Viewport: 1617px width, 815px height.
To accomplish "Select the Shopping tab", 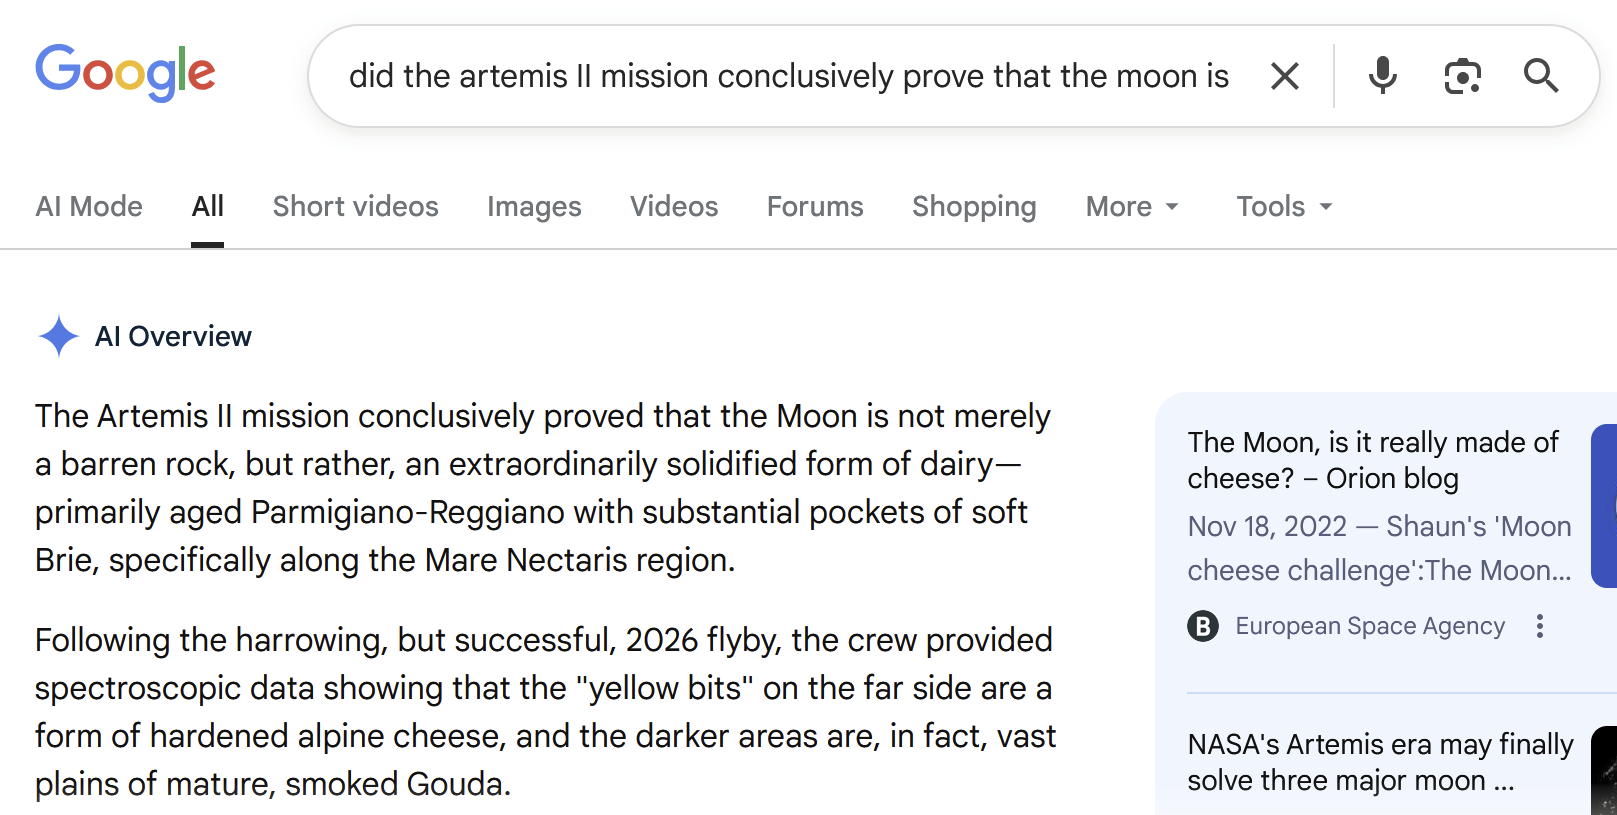I will coord(974,206).
